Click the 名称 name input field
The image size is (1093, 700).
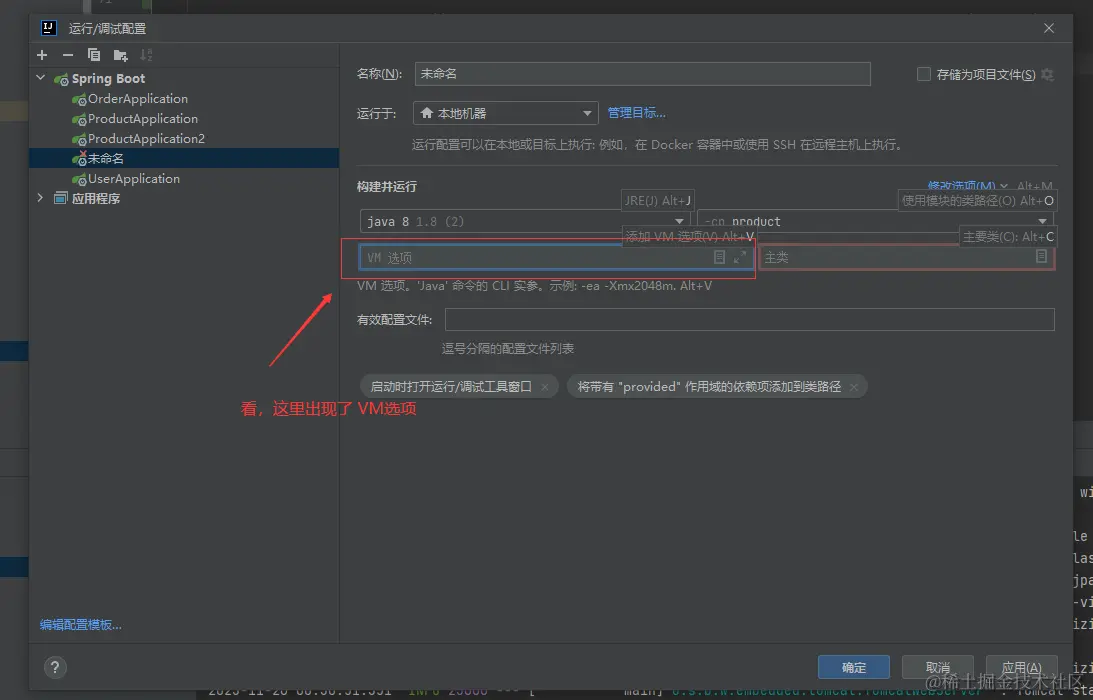click(x=642, y=74)
